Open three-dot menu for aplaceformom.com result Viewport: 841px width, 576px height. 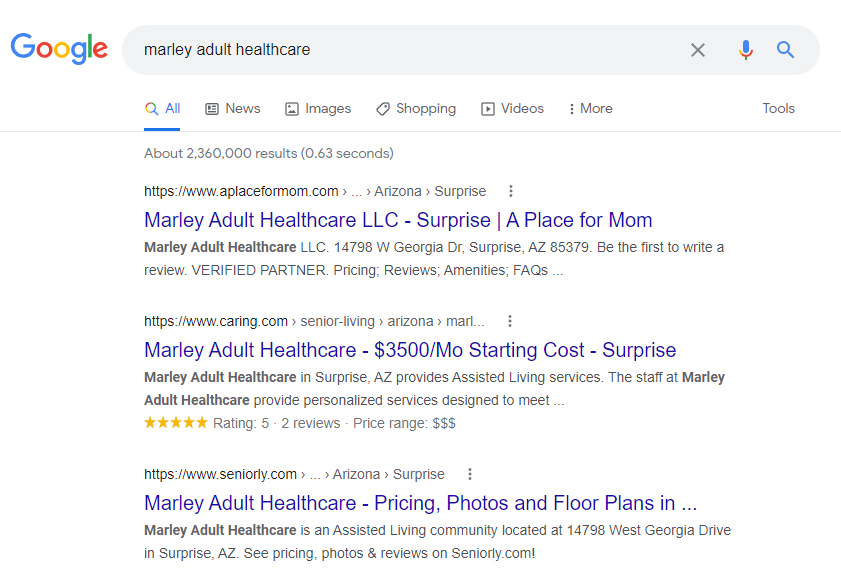pyautogui.click(x=511, y=191)
